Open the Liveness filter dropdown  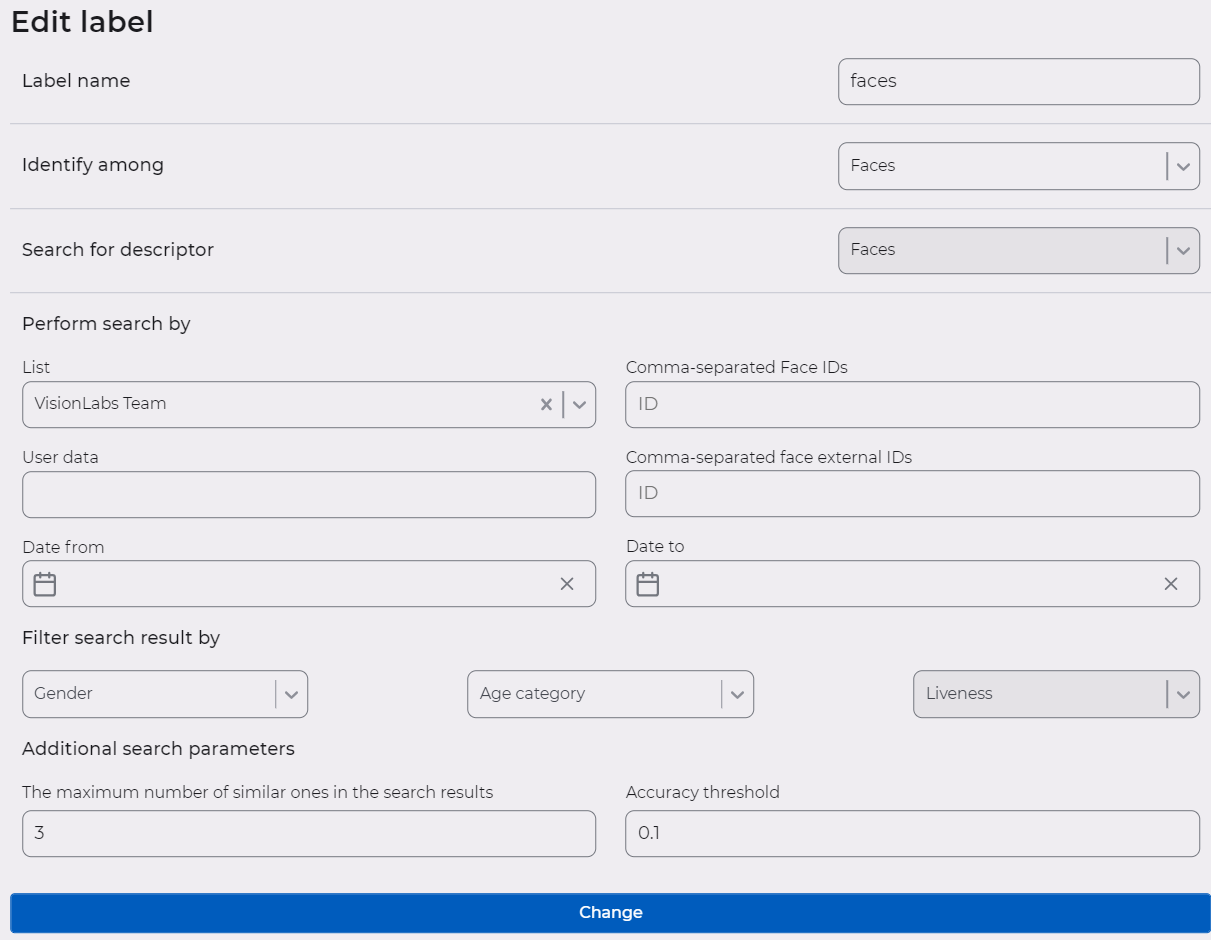(1183, 693)
